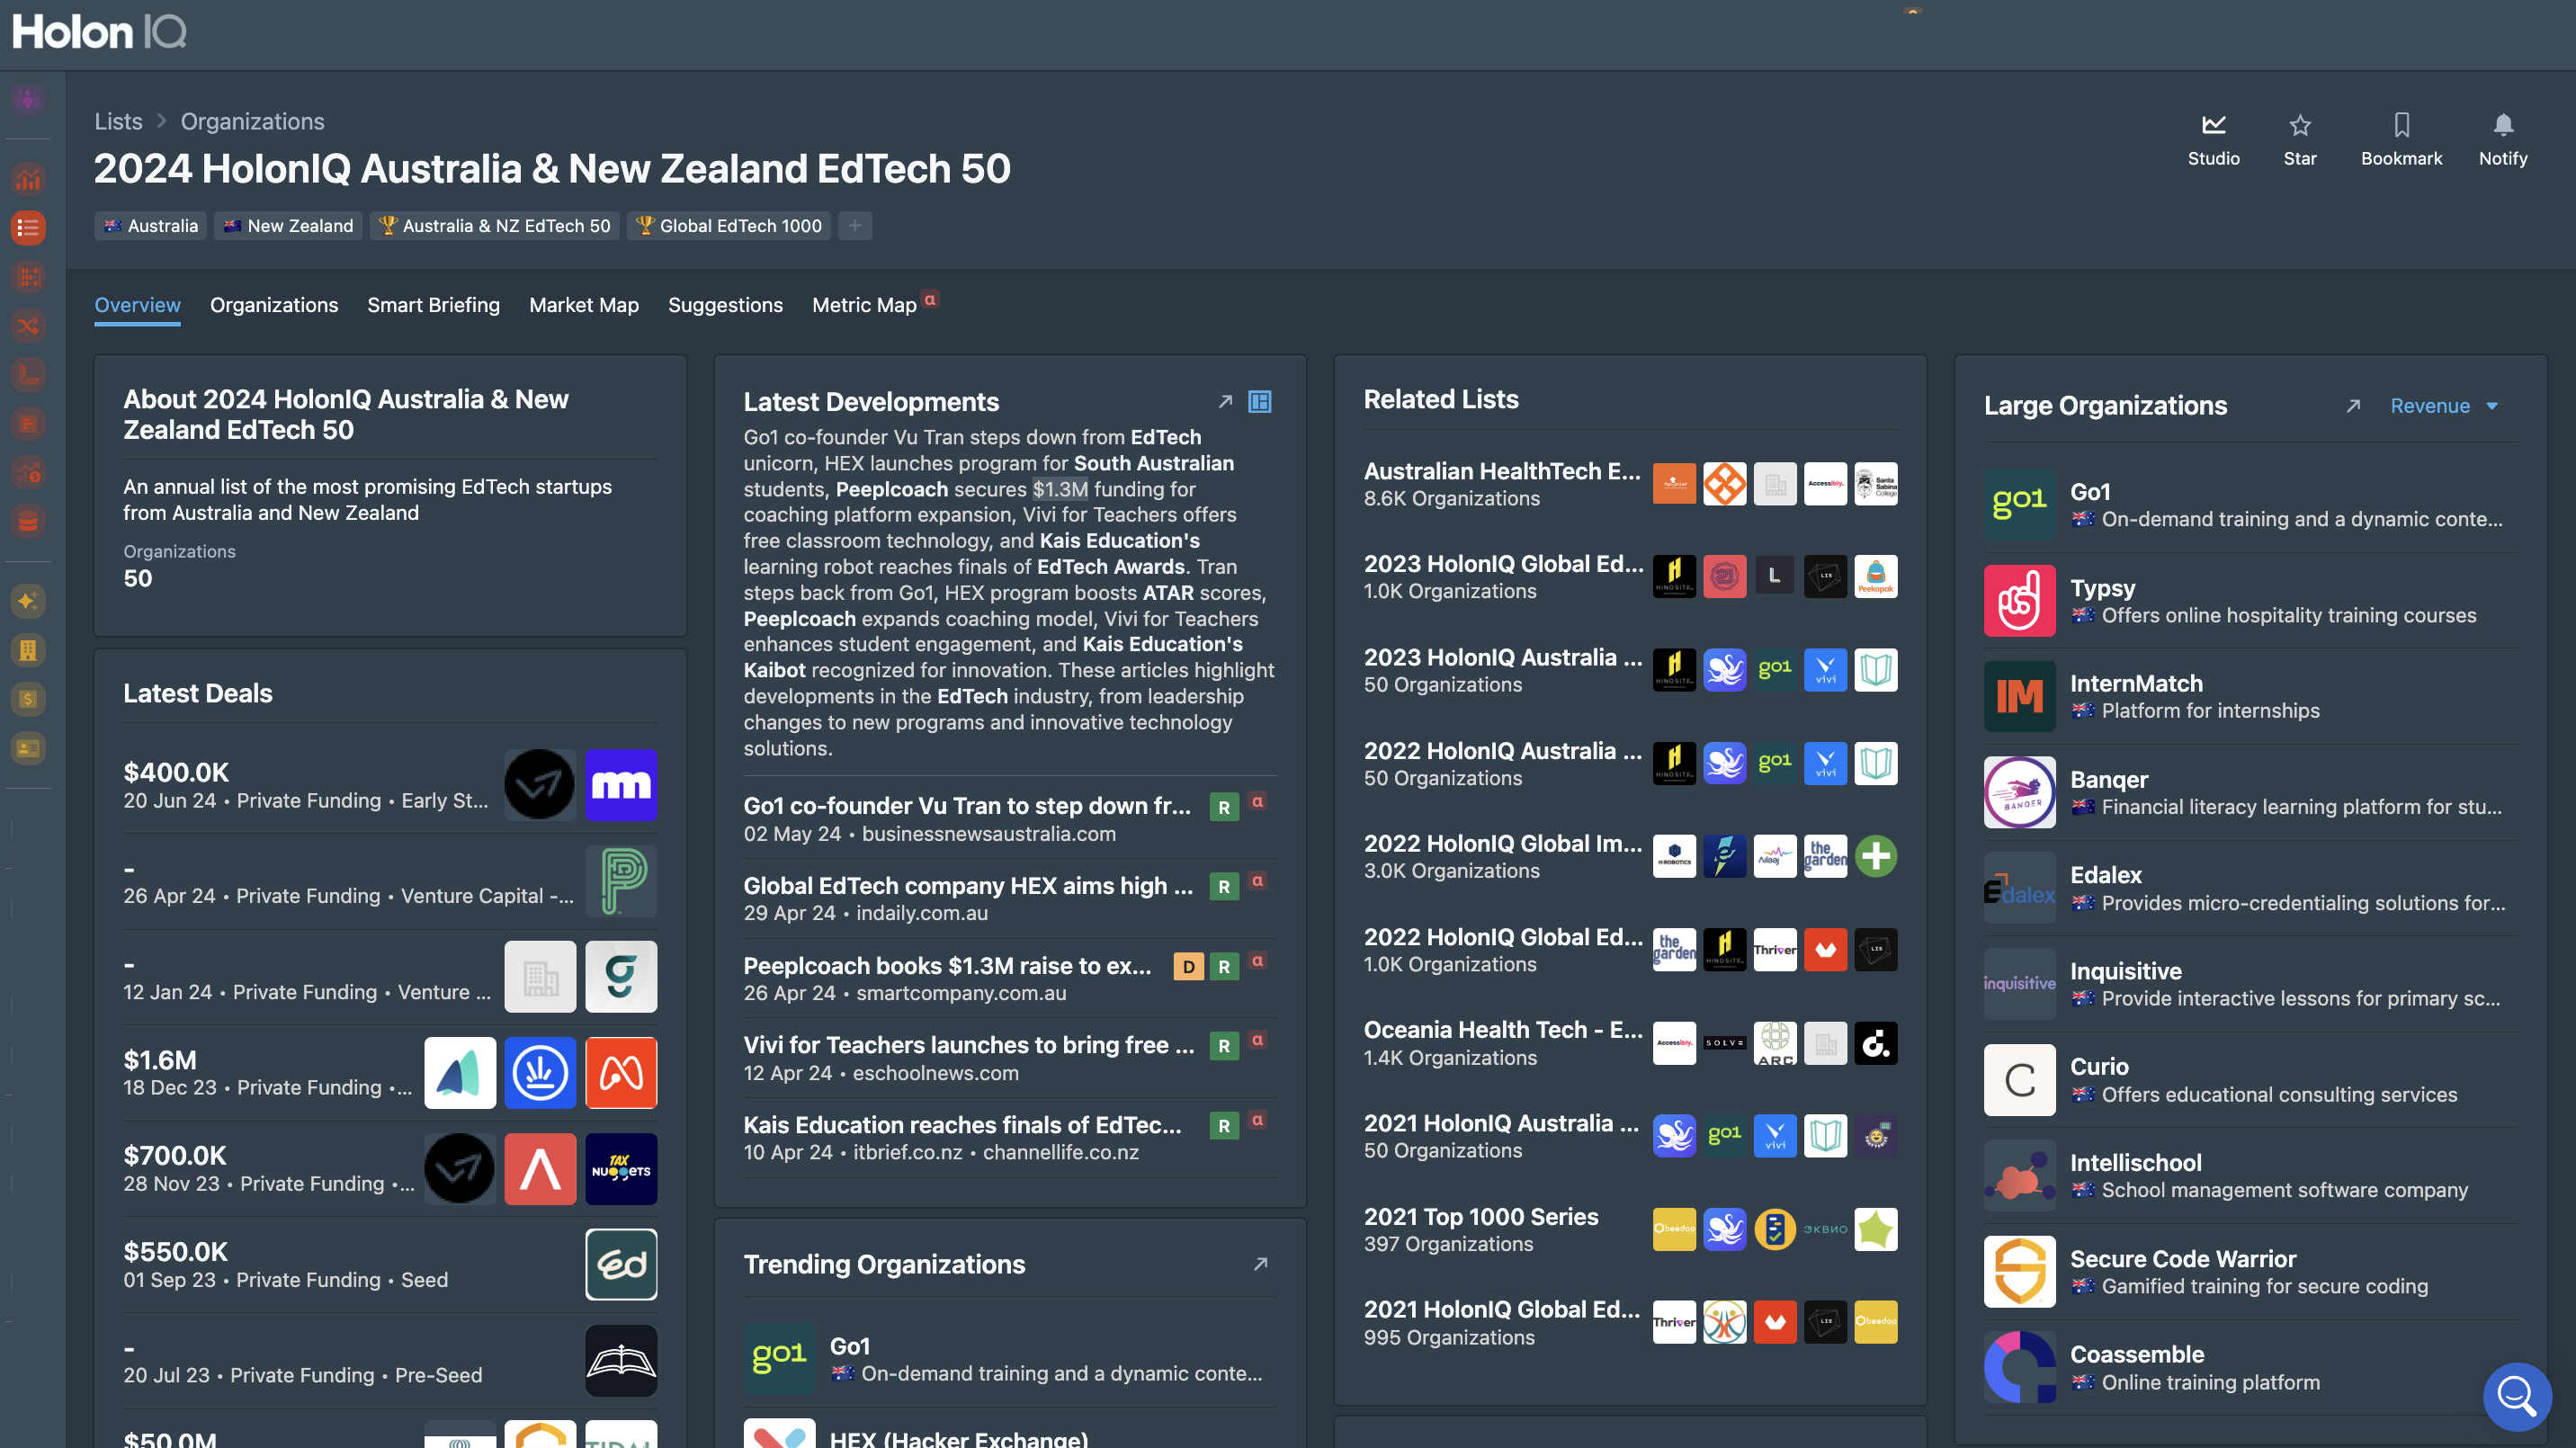
Task: Open the bar chart trend sidebar icon
Action: (28, 179)
